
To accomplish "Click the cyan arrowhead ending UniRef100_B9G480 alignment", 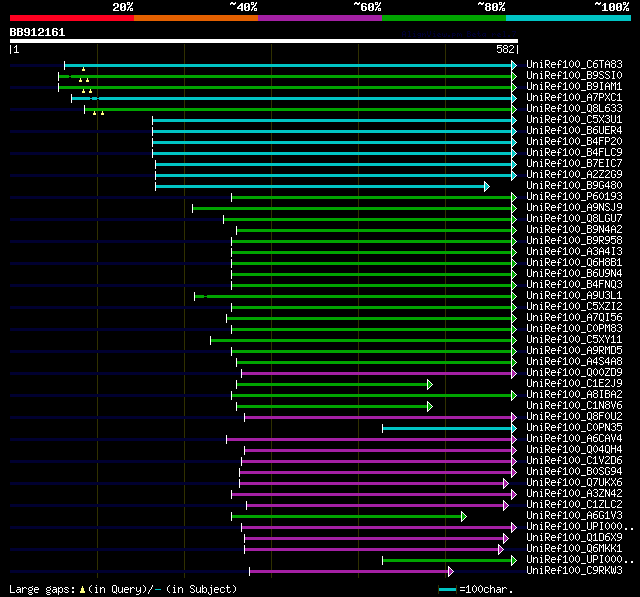I will [487, 186].
